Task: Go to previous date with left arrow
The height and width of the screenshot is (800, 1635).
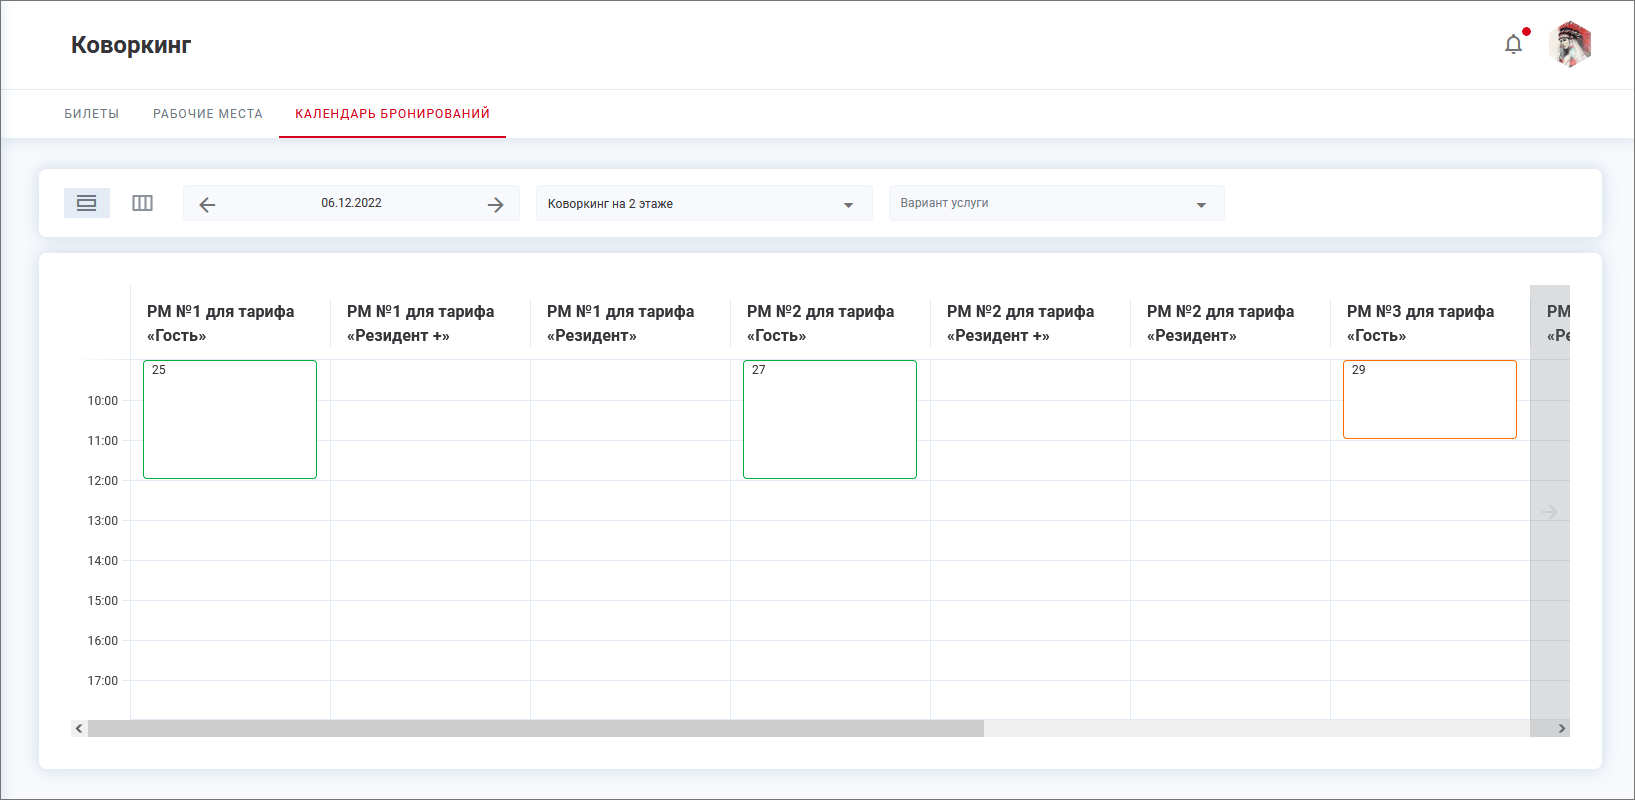Action: [207, 204]
